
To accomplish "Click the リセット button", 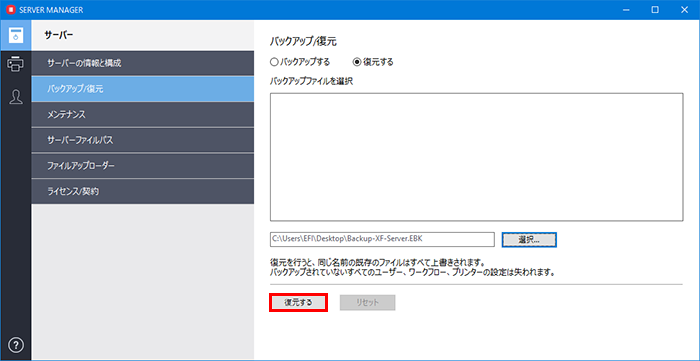I will pos(367,302).
